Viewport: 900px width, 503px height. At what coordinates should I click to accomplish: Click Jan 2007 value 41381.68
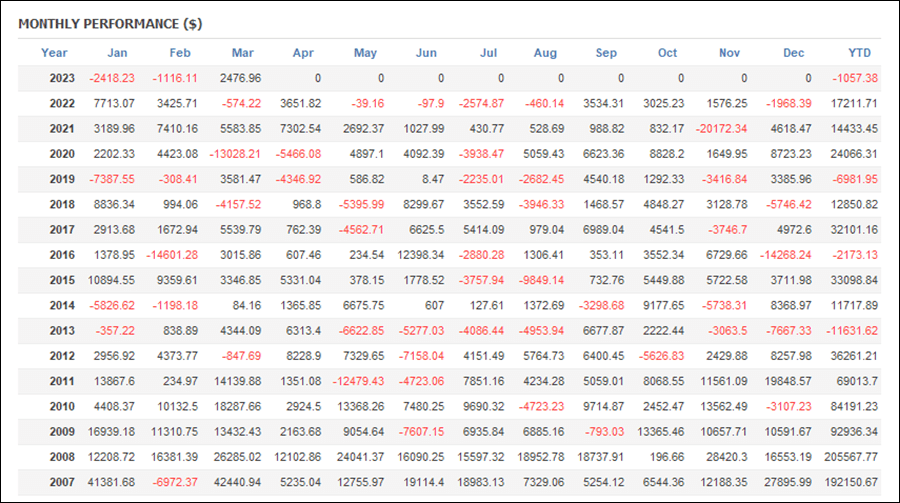[111, 482]
